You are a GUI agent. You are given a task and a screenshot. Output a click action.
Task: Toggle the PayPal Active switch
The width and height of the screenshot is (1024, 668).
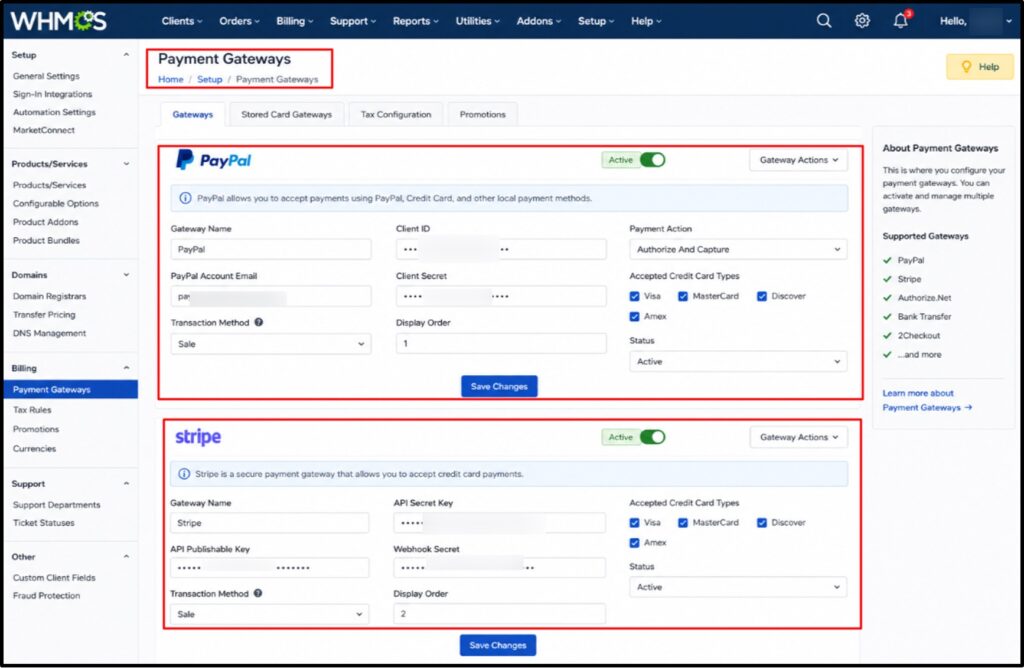click(x=652, y=160)
